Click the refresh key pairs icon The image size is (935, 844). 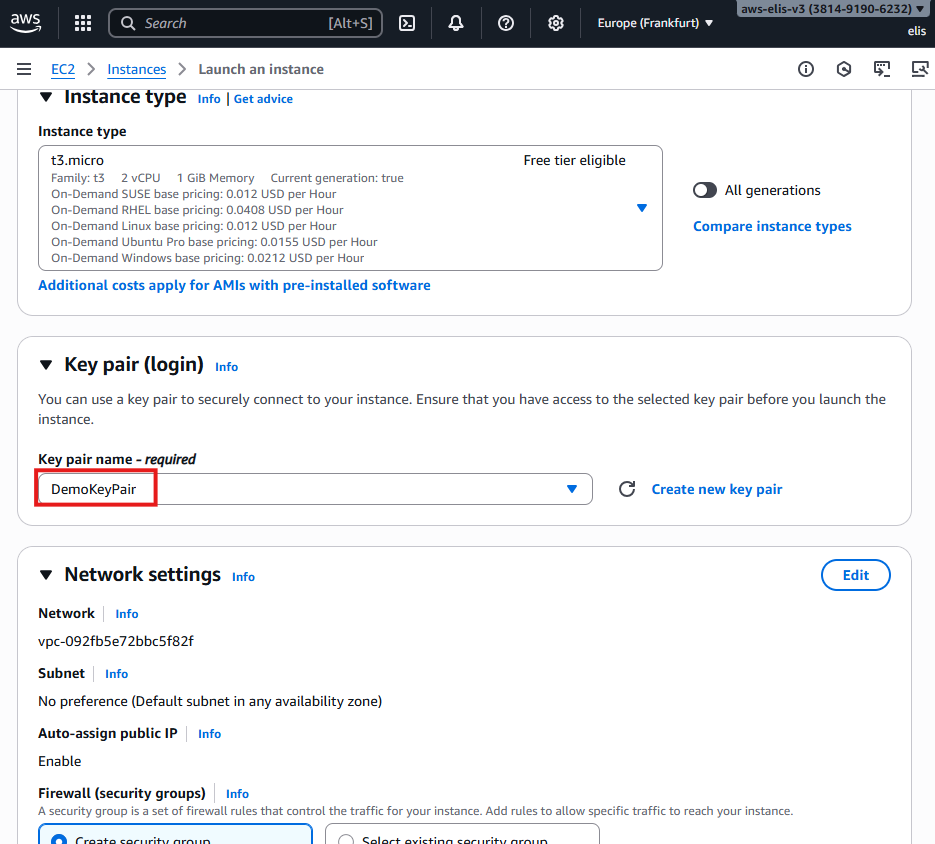coord(627,489)
